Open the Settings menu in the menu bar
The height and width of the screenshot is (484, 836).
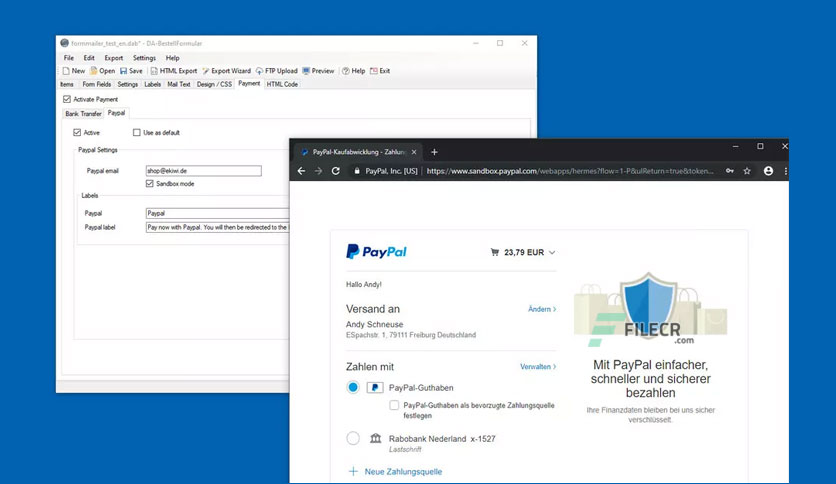click(x=144, y=58)
